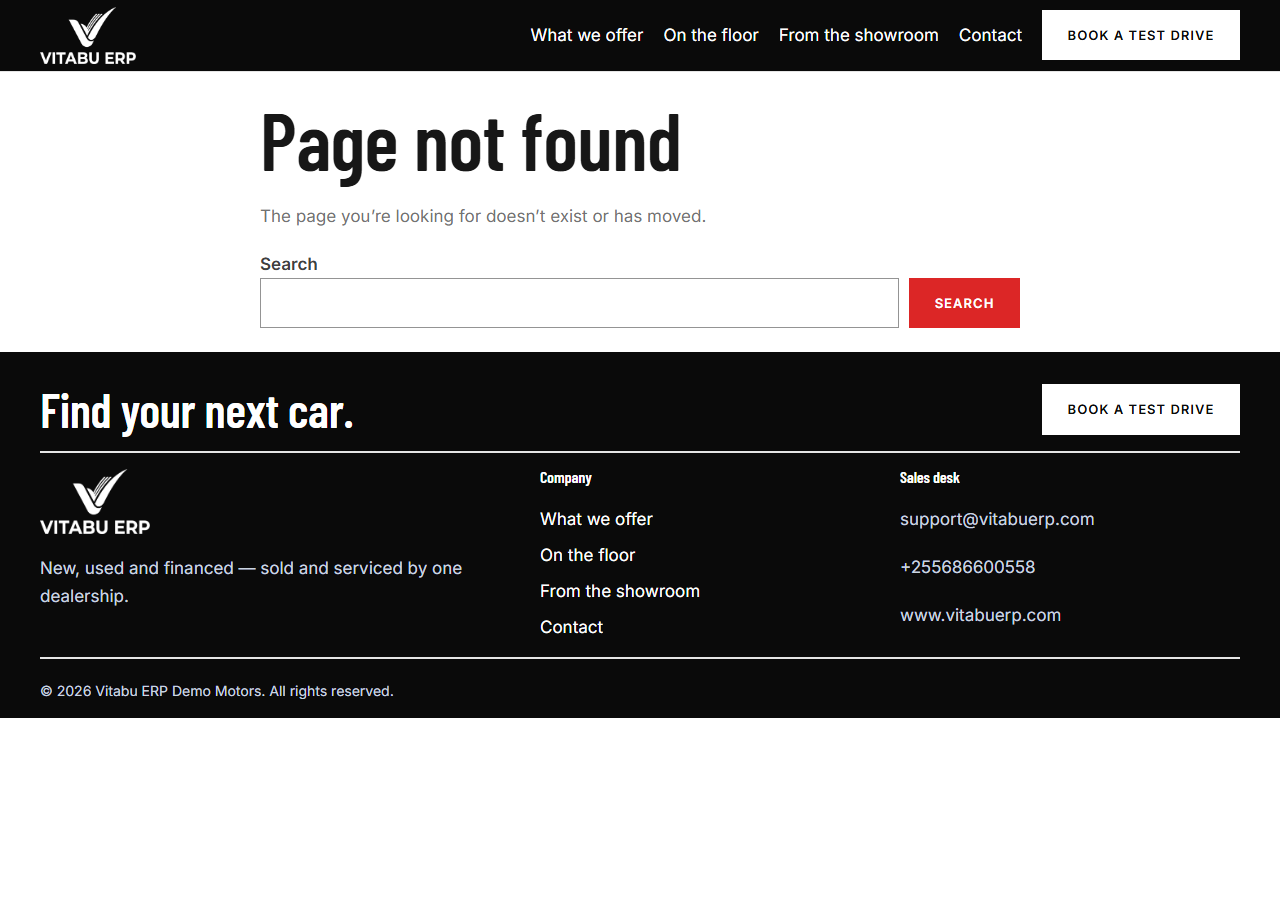
Task: Click the text about page doesn't exist or moved
Action: 483,216
